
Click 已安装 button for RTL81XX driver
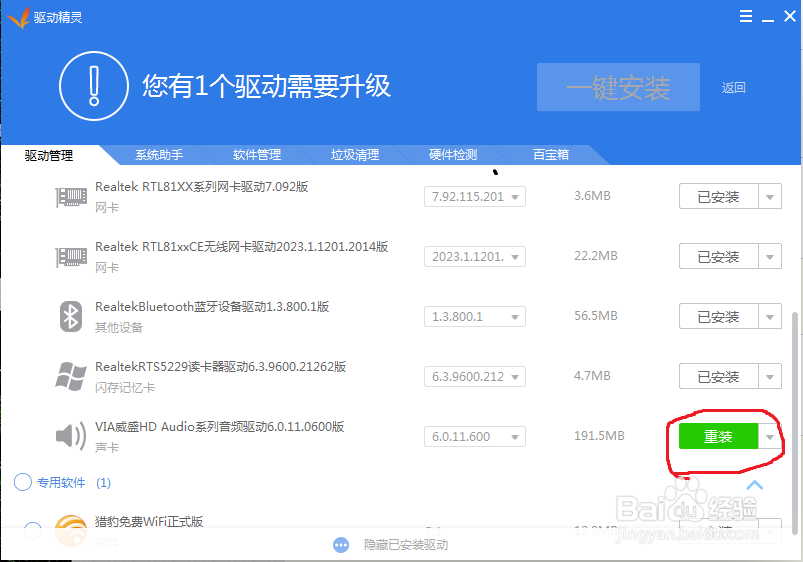719,197
